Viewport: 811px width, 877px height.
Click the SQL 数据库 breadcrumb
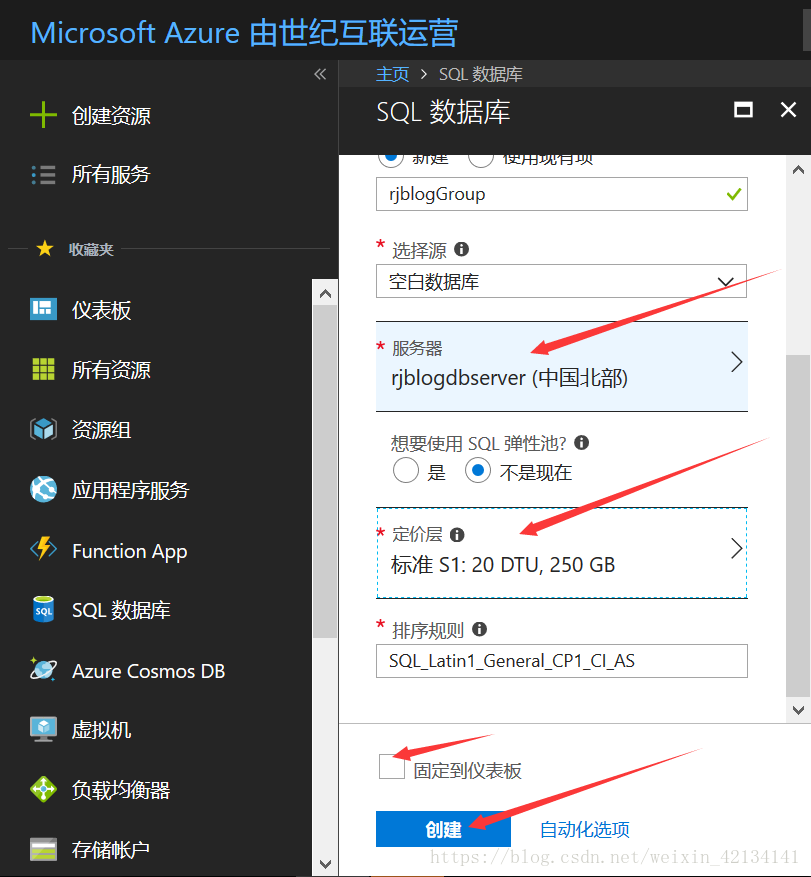coord(480,74)
